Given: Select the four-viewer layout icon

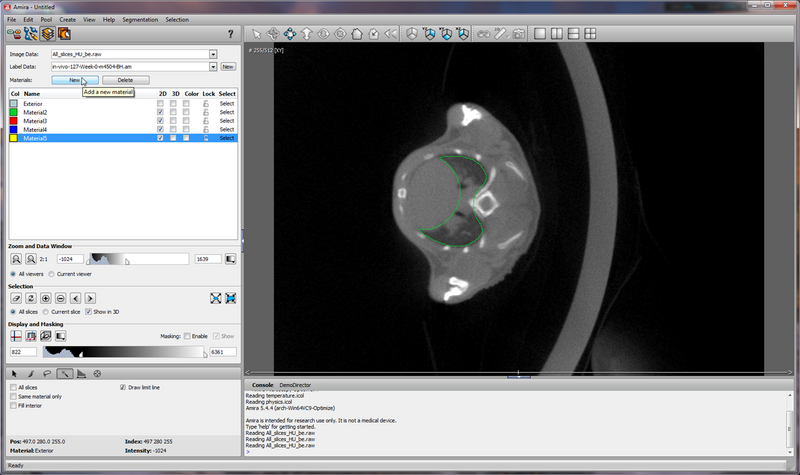Looking at the screenshot, I should (x=589, y=33).
